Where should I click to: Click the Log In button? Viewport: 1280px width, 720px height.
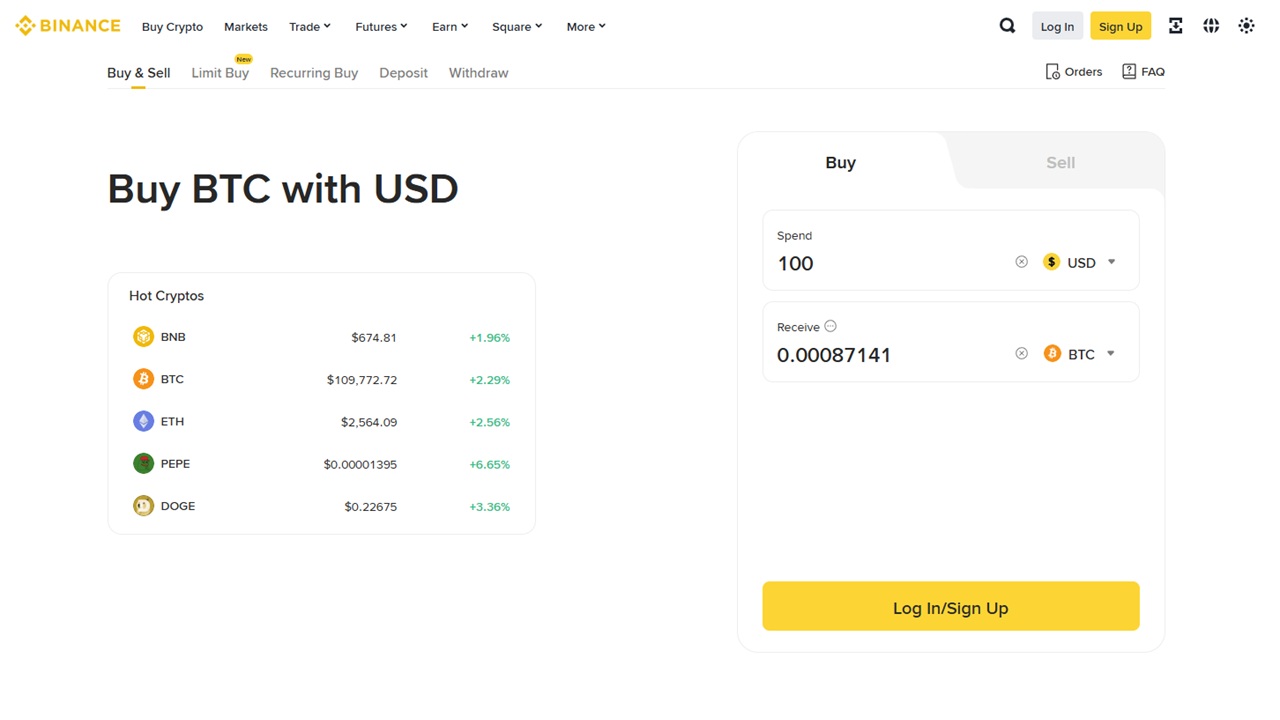tap(1057, 26)
